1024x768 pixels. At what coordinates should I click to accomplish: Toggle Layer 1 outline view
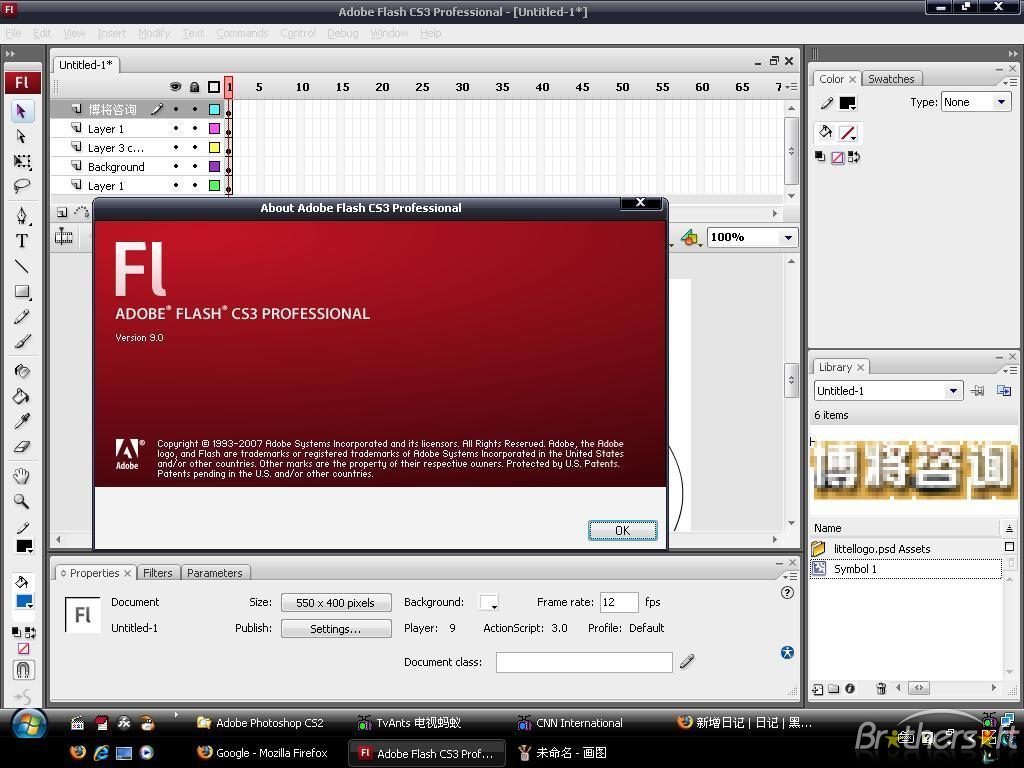214,128
